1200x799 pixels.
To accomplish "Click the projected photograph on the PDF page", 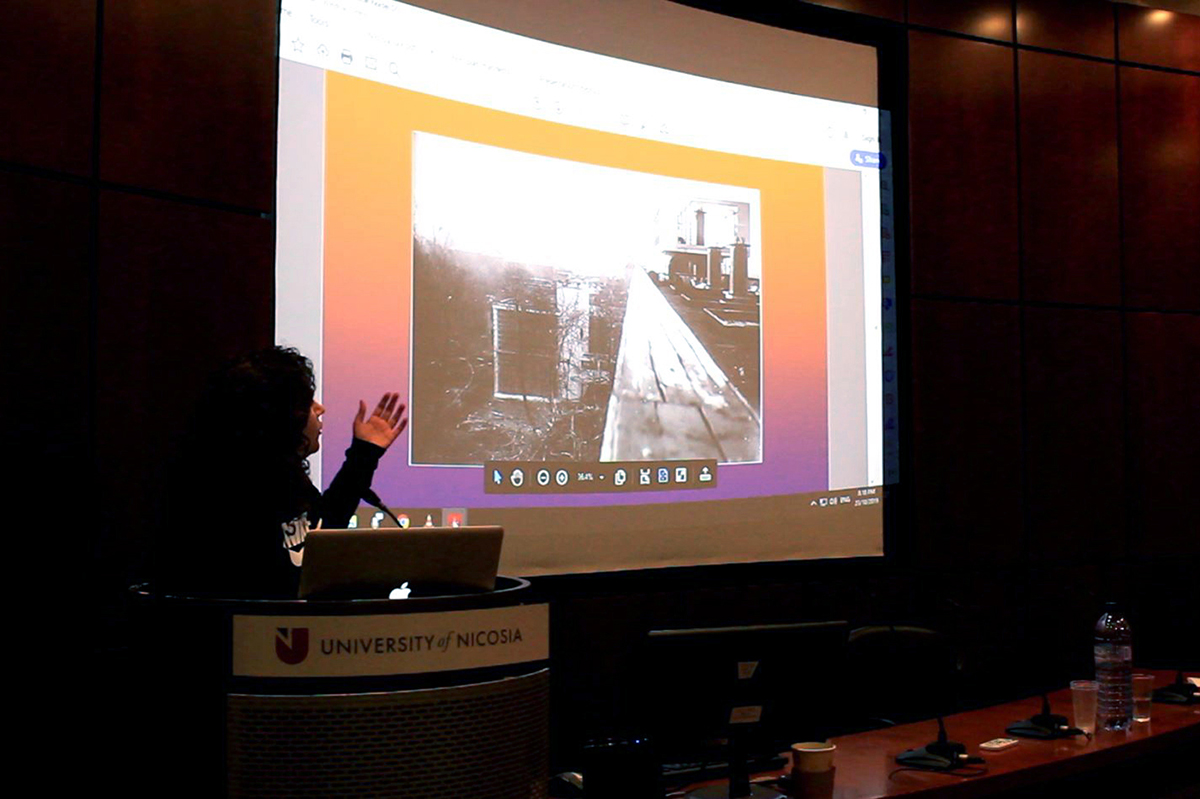I will (586, 300).
